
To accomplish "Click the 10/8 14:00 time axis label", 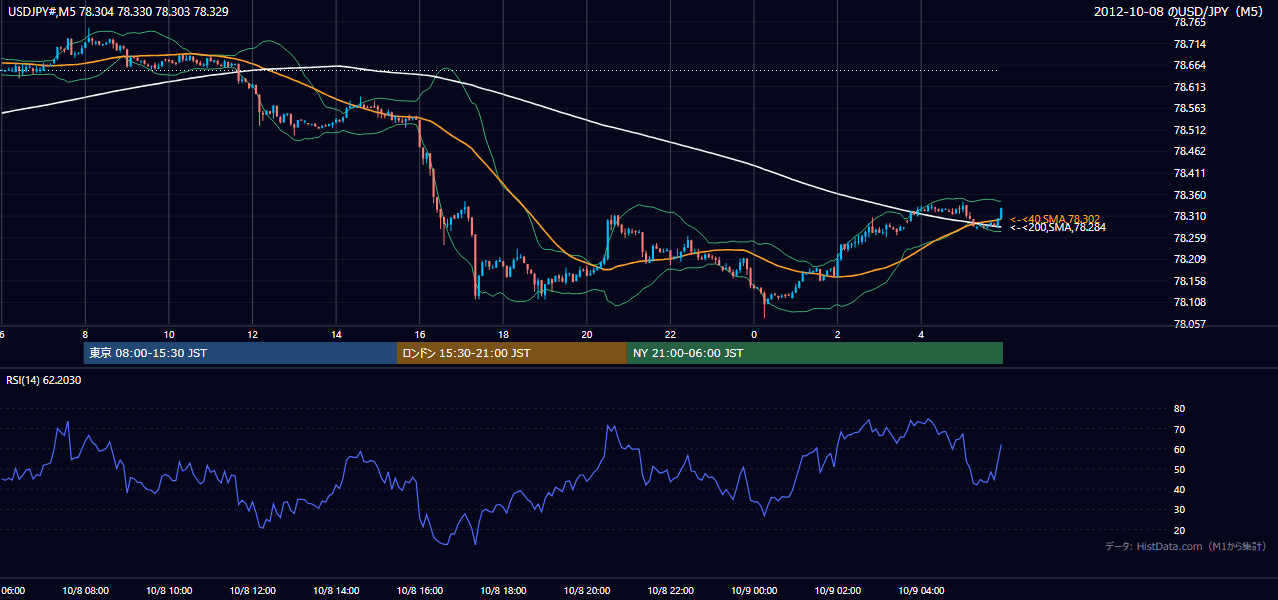I will coord(336,591).
